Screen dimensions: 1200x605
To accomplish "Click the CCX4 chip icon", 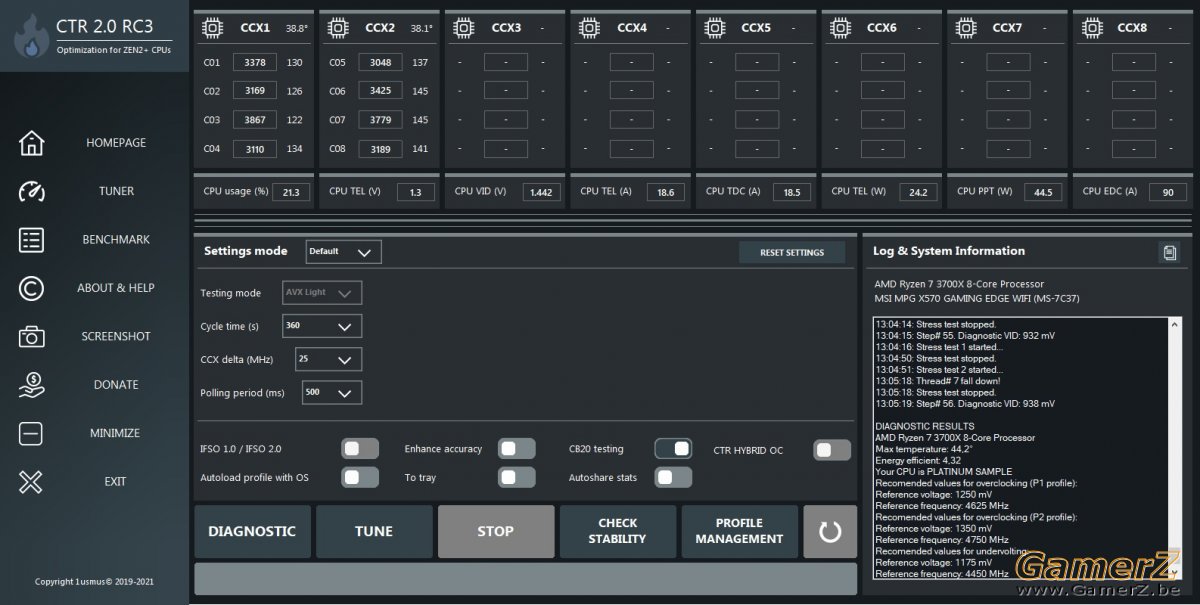I will coord(590,28).
